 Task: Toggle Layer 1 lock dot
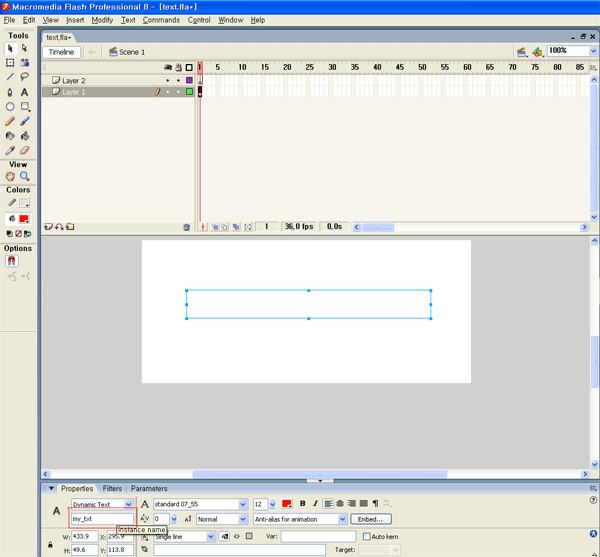coord(178,92)
